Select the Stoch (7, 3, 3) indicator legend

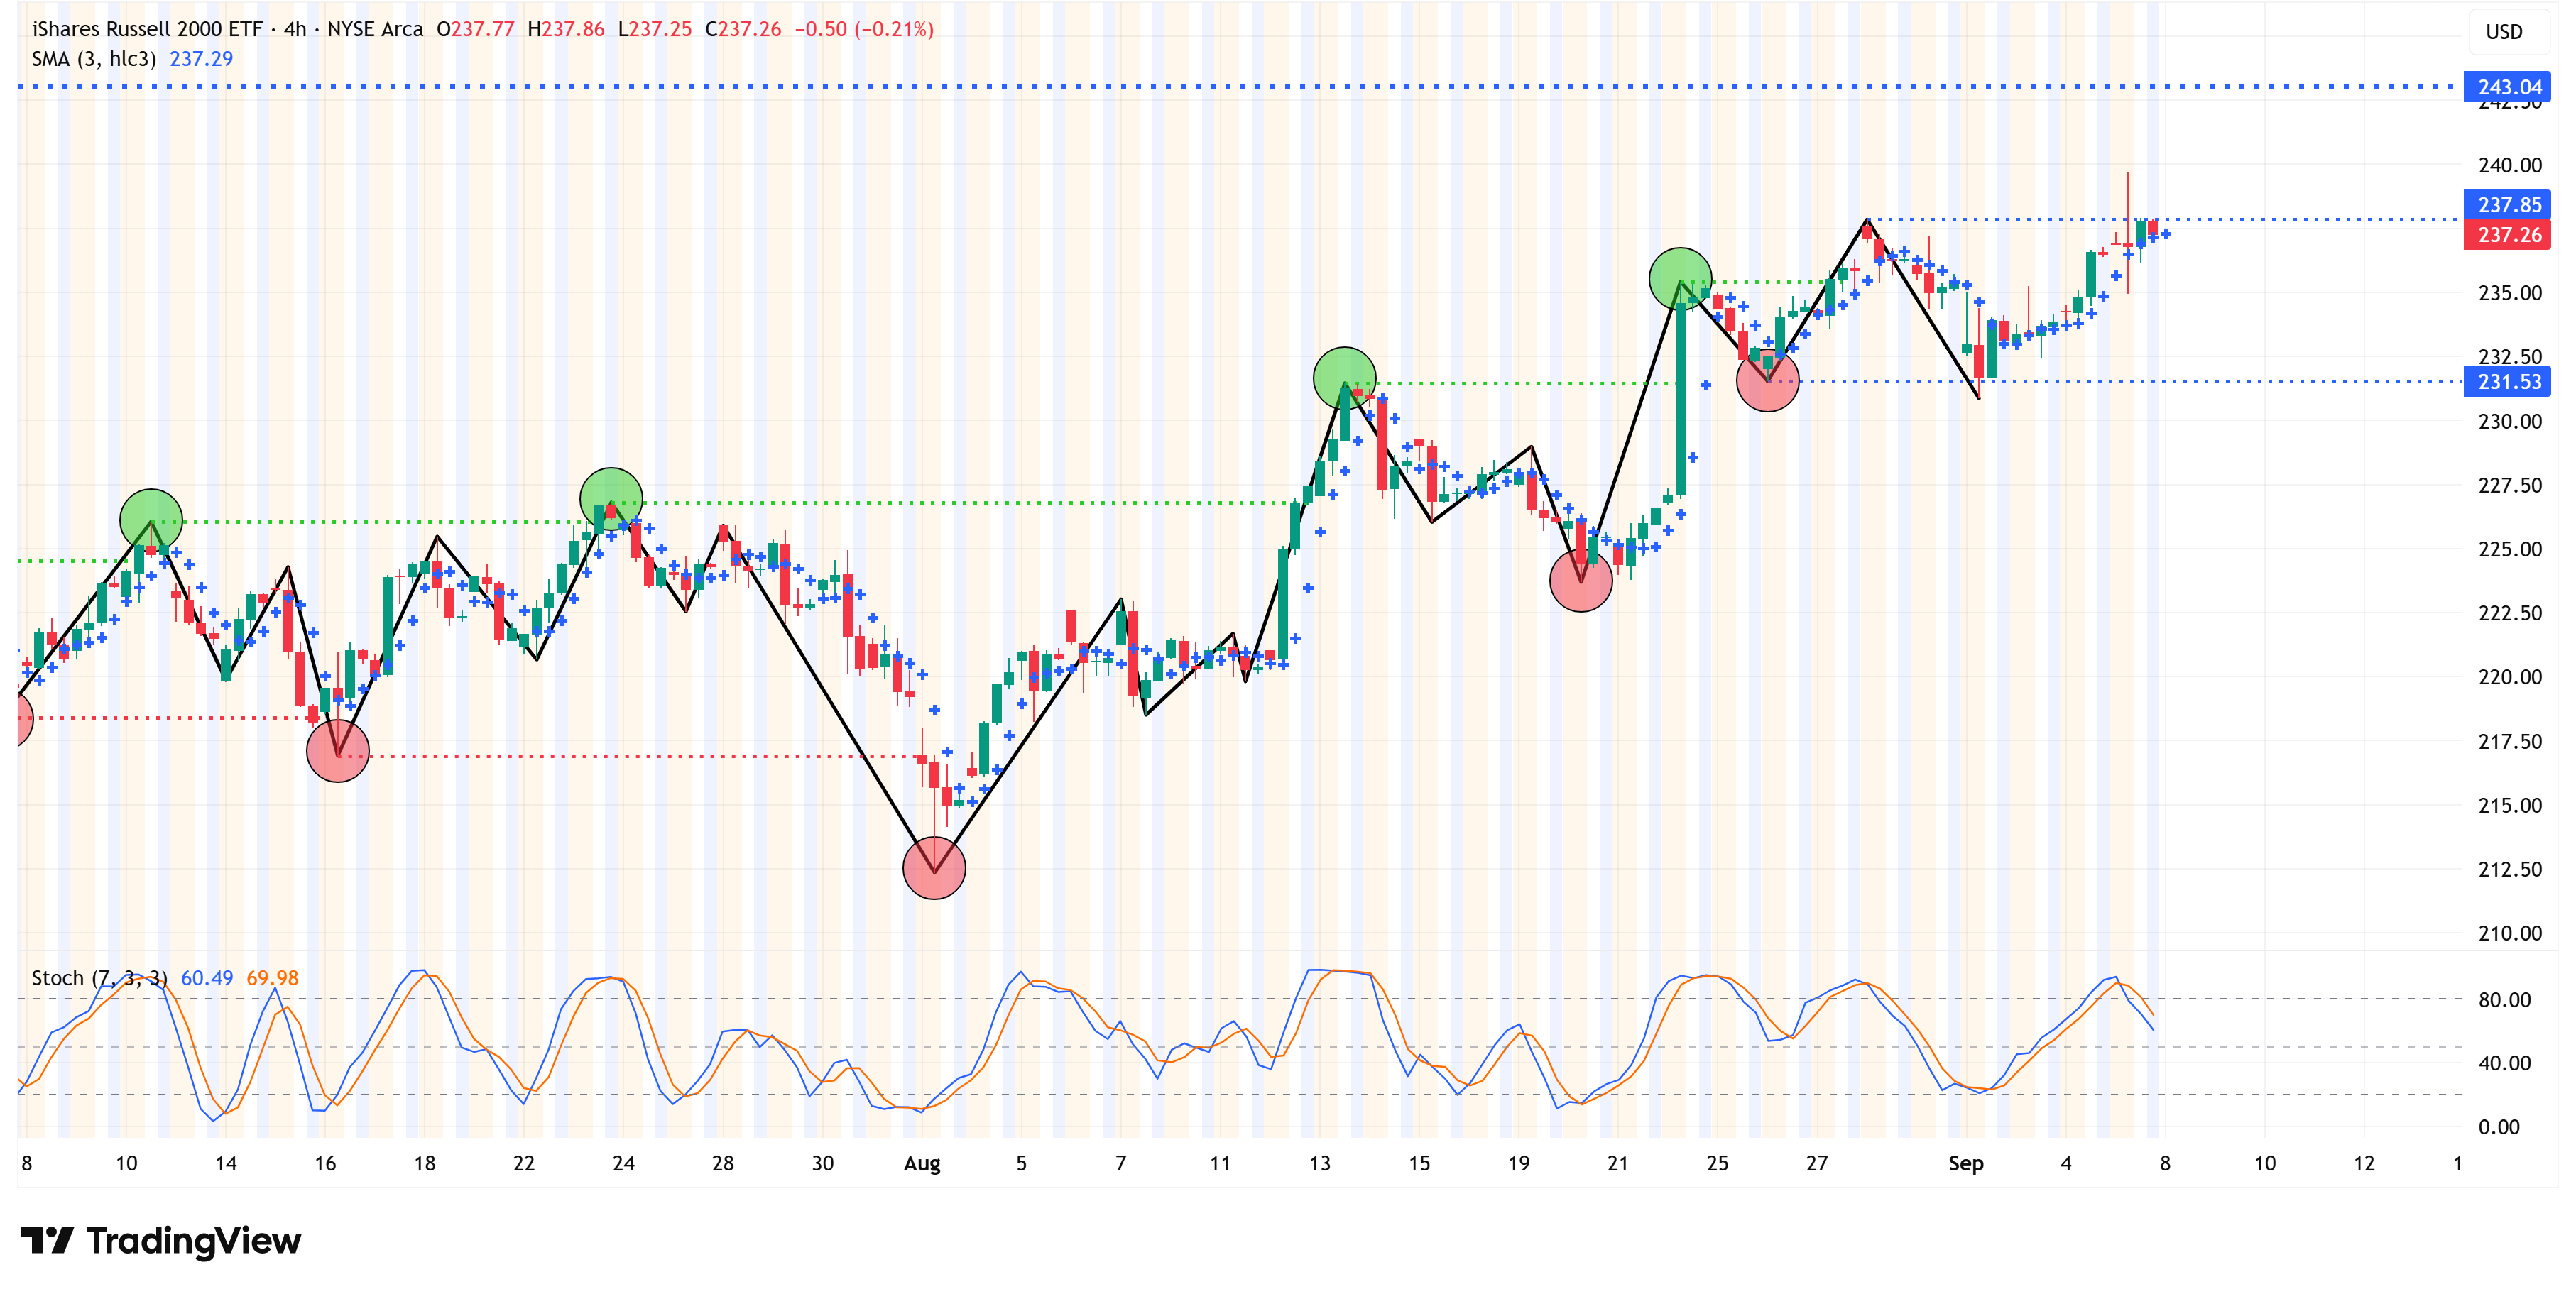(98, 978)
